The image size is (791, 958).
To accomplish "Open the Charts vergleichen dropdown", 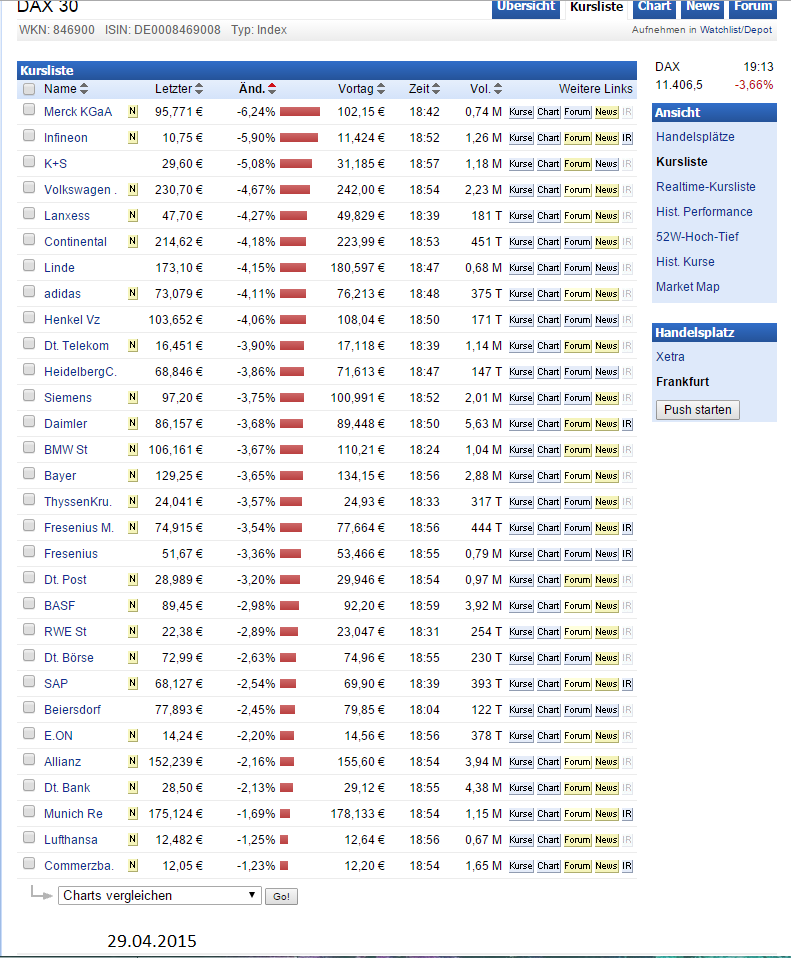I will tap(159, 896).
